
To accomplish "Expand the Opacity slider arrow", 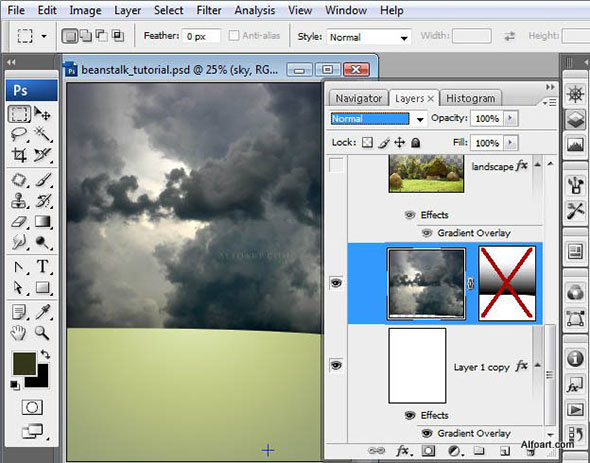I will tap(511, 118).
